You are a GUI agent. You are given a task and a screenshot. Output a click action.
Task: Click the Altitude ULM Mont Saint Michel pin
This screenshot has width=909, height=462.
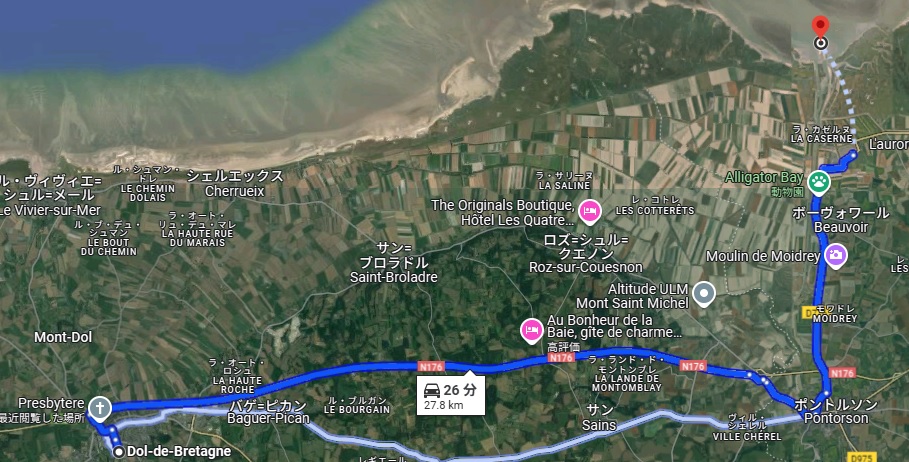[x=703, y=294]
